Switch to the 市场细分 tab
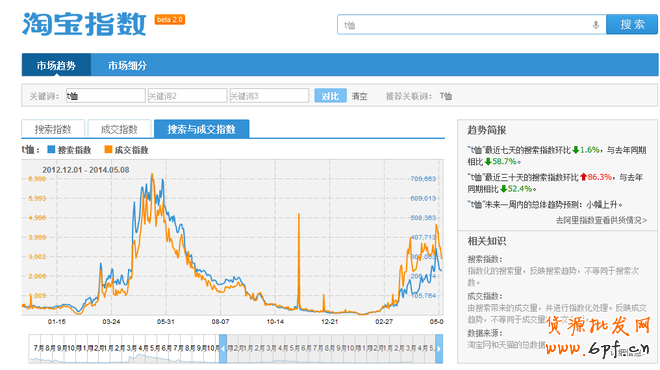This screenshot has height=370, width=660. (127, 66)
